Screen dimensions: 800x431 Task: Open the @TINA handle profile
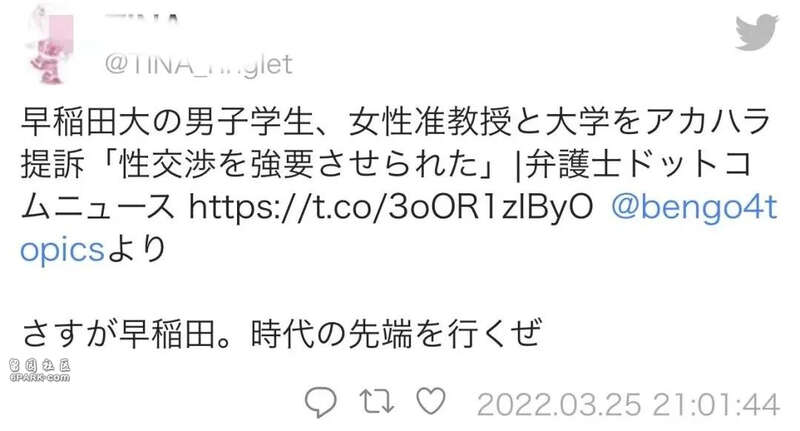pyautogui.click(x=198, y=65)
